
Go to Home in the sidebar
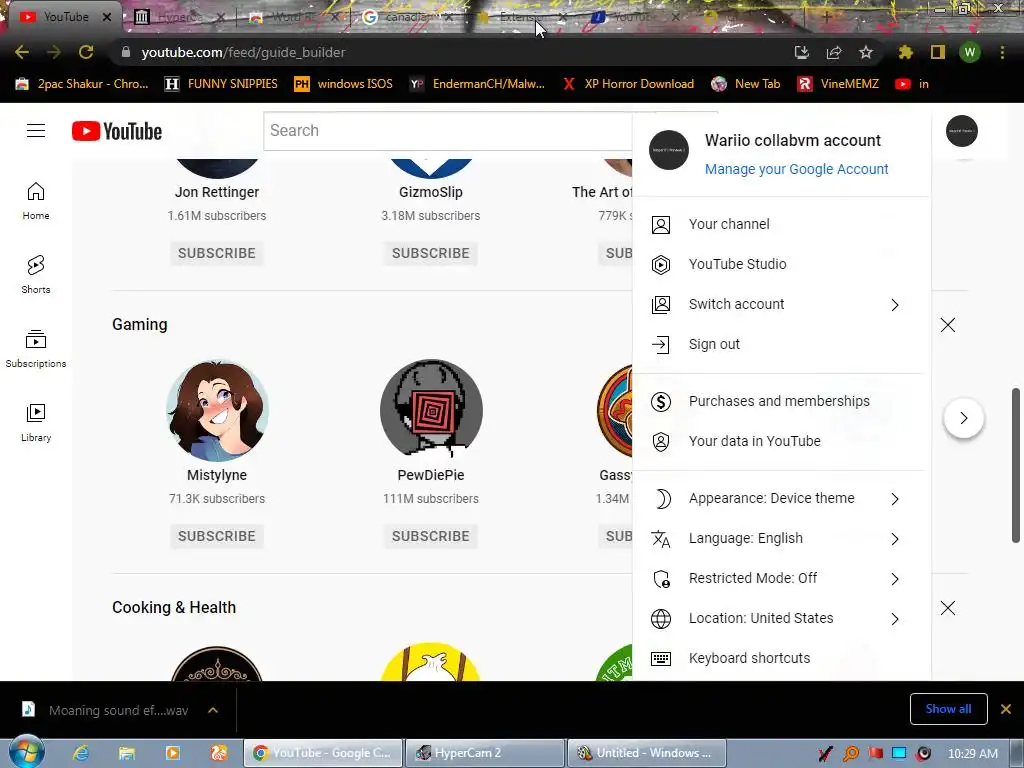(36, 200)
